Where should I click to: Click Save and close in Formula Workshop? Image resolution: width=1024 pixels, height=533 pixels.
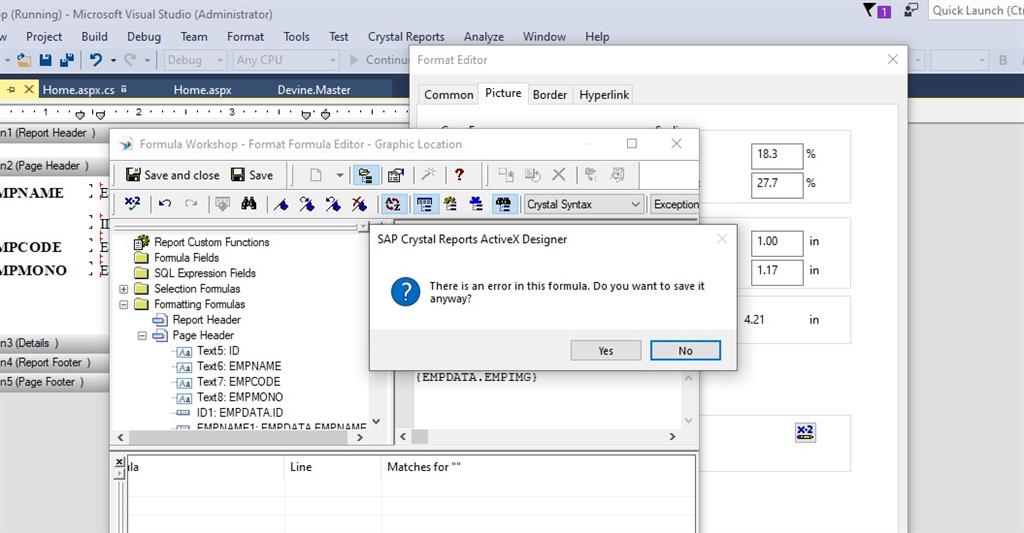(x=172, y=175)
